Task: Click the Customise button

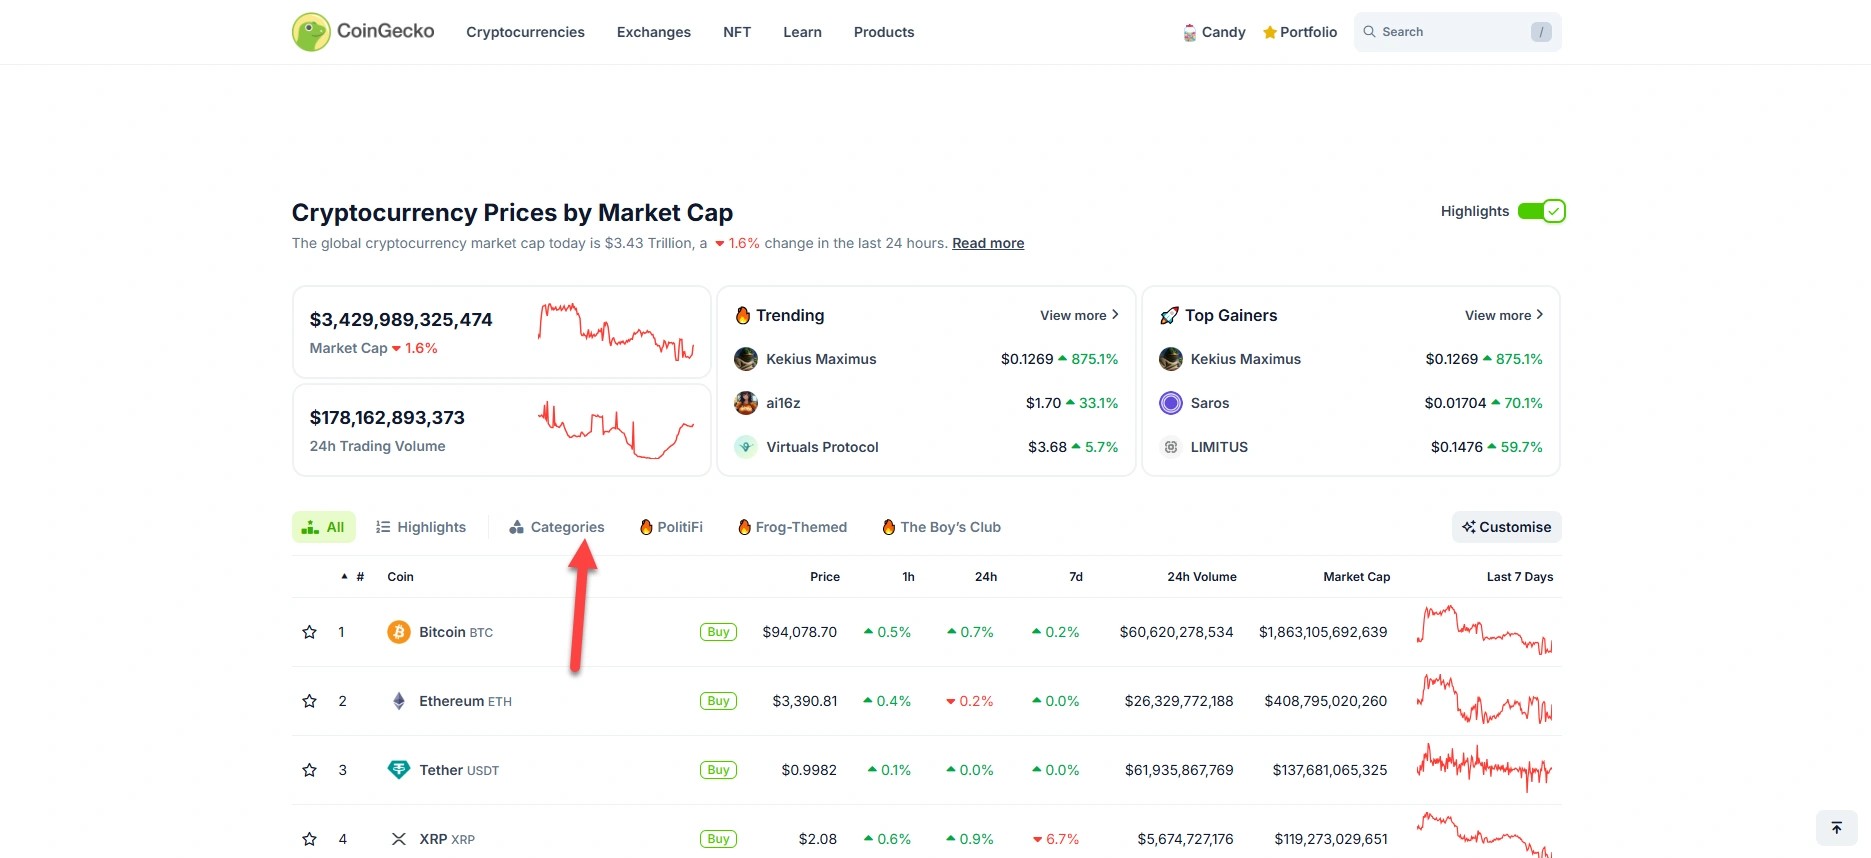Action: click(x=1506, y=527)
